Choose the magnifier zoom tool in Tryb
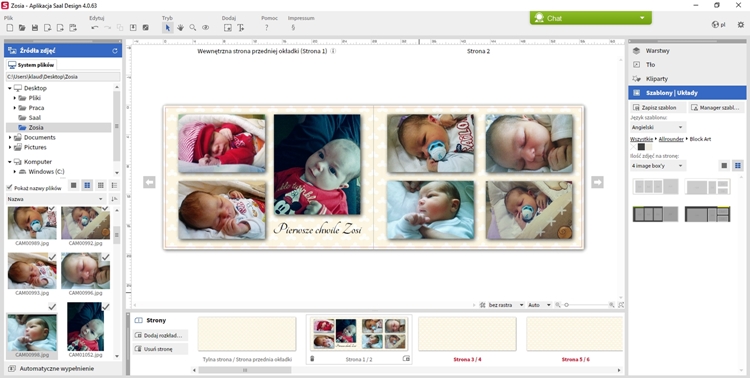This screenshot has width=750, height=378. pyautogui.click(x=193, y=28)
